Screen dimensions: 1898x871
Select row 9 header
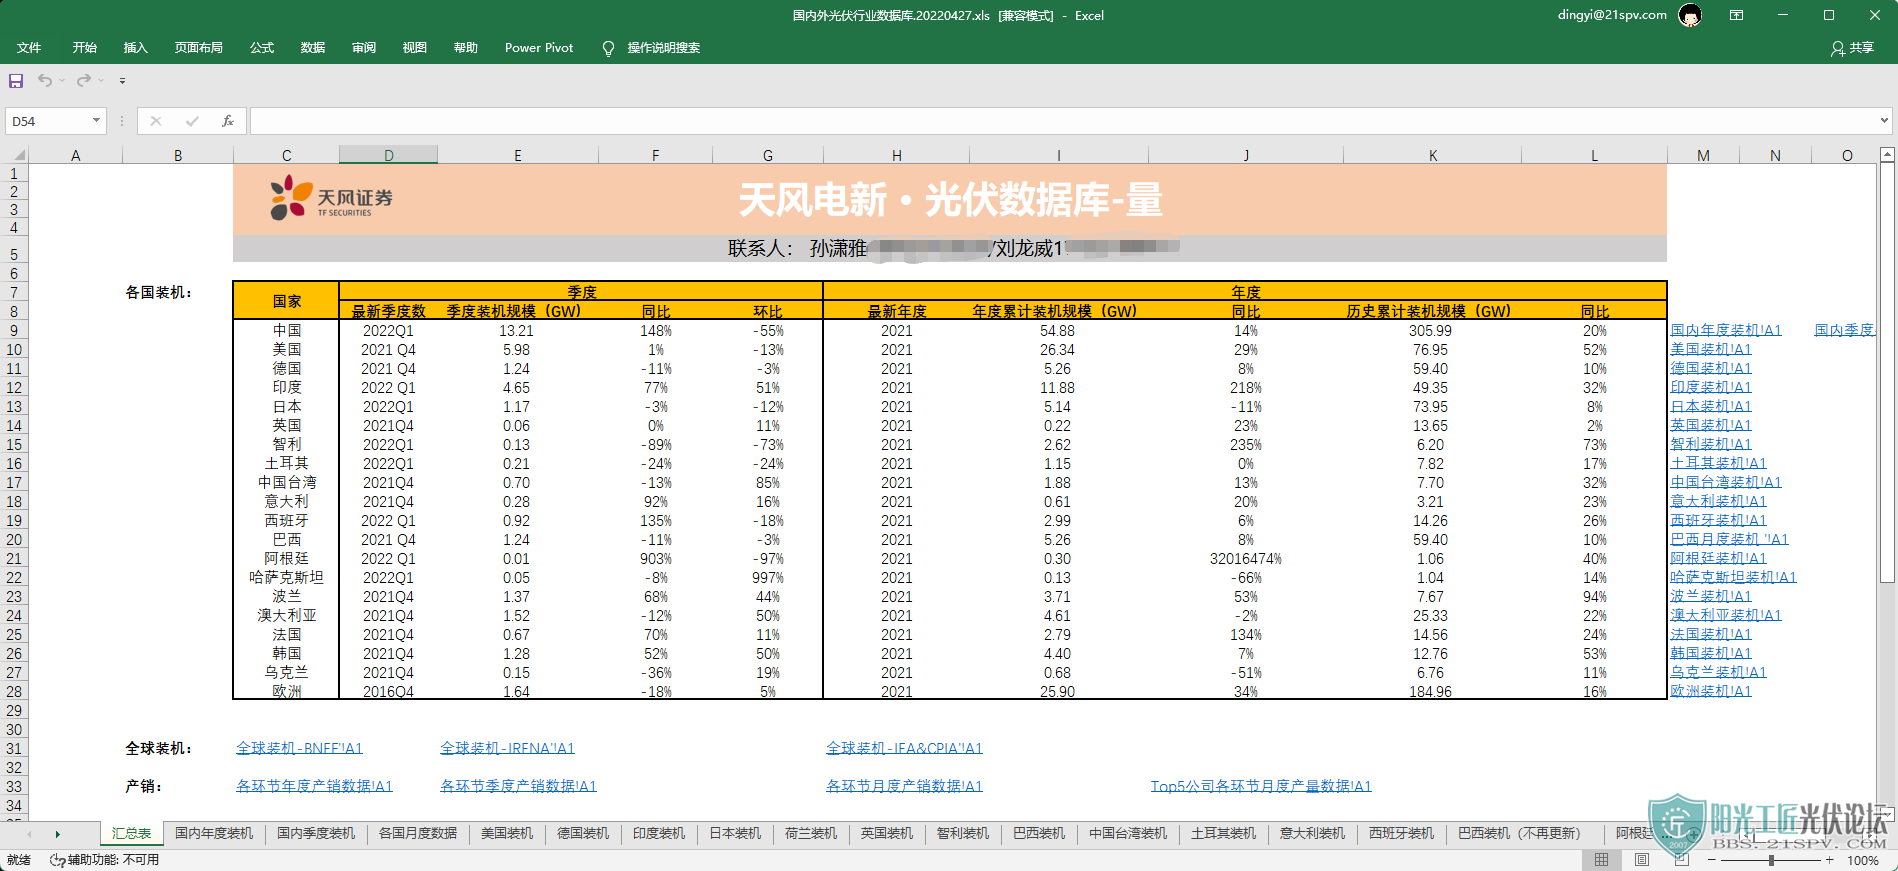pos(14,330)
